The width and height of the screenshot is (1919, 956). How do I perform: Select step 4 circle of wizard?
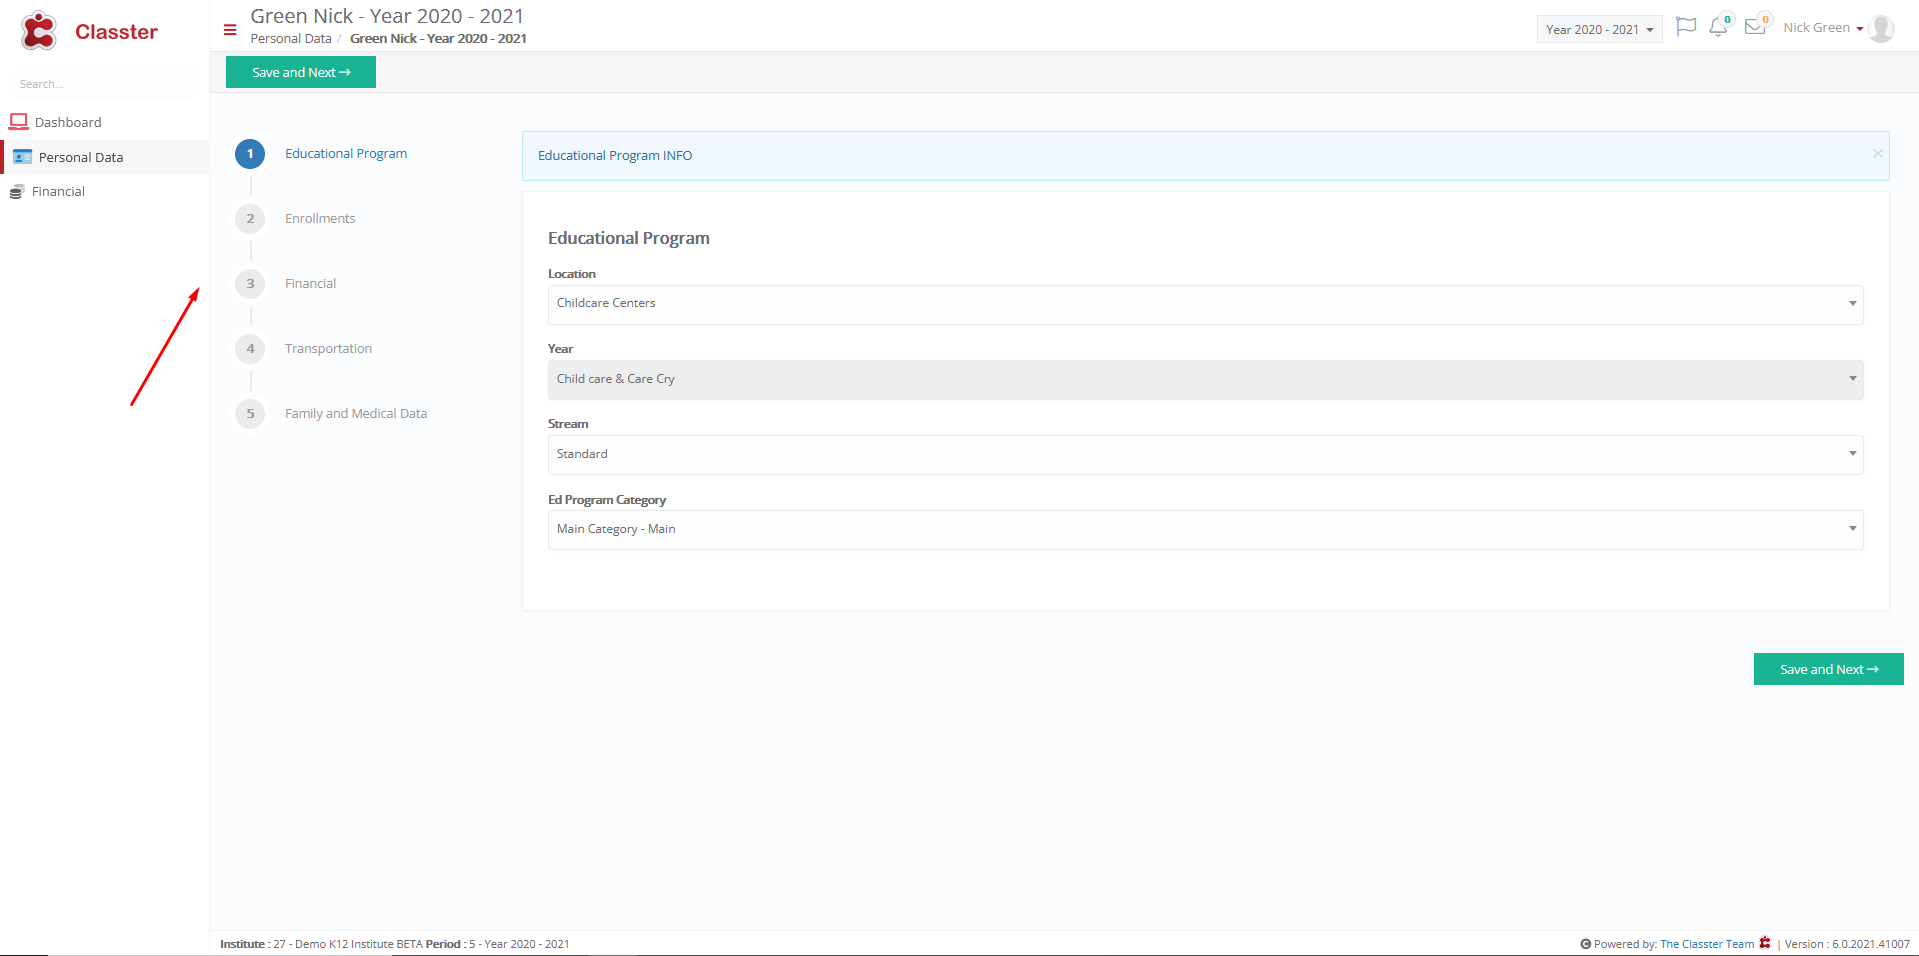coord(250,349)
